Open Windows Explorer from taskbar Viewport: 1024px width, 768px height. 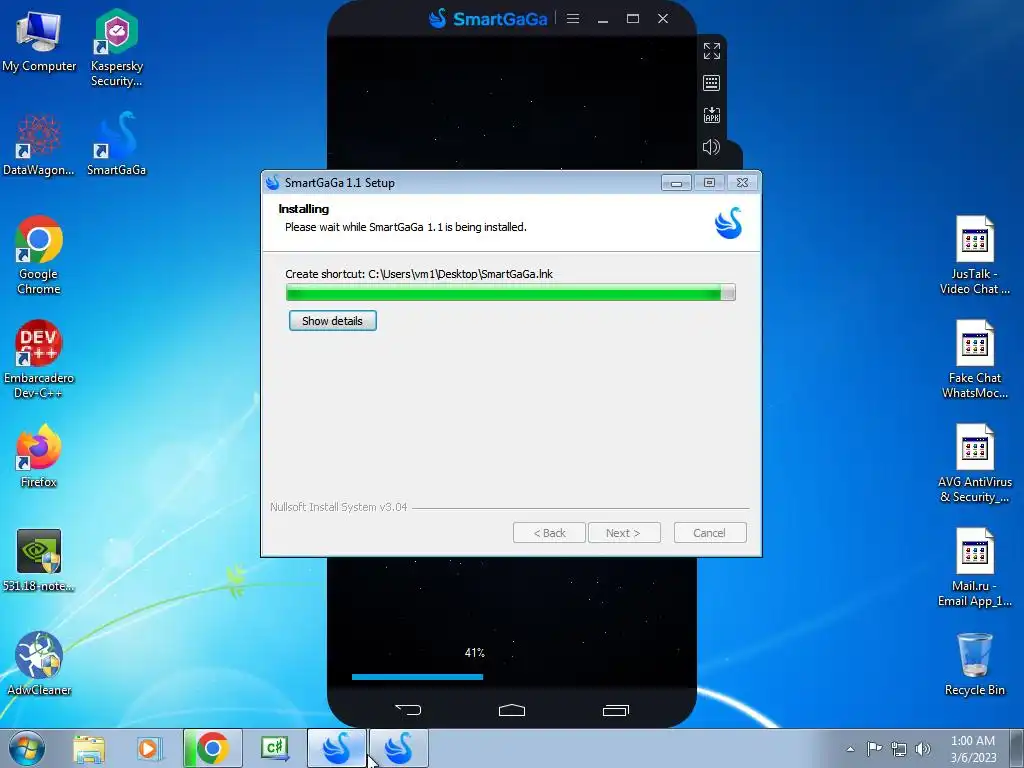click(89, 748)
